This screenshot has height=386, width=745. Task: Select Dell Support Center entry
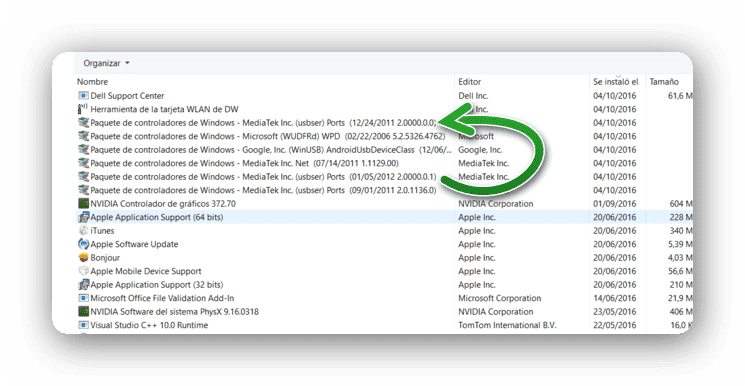click(x=127, y=96)
